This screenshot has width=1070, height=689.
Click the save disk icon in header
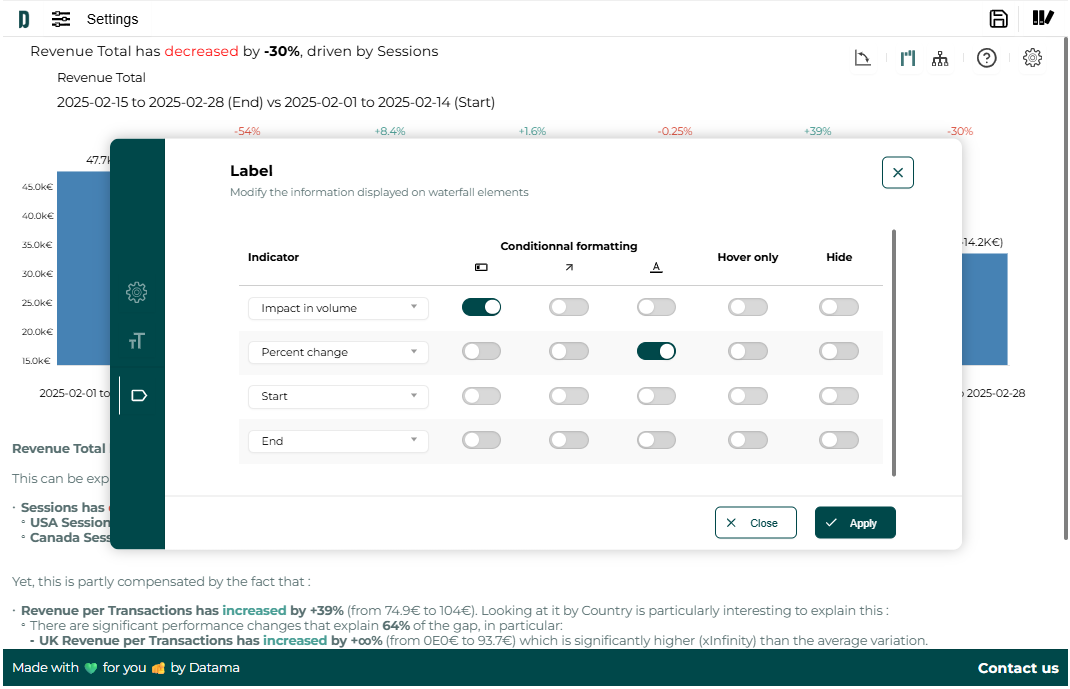click(x=998, y=19)
